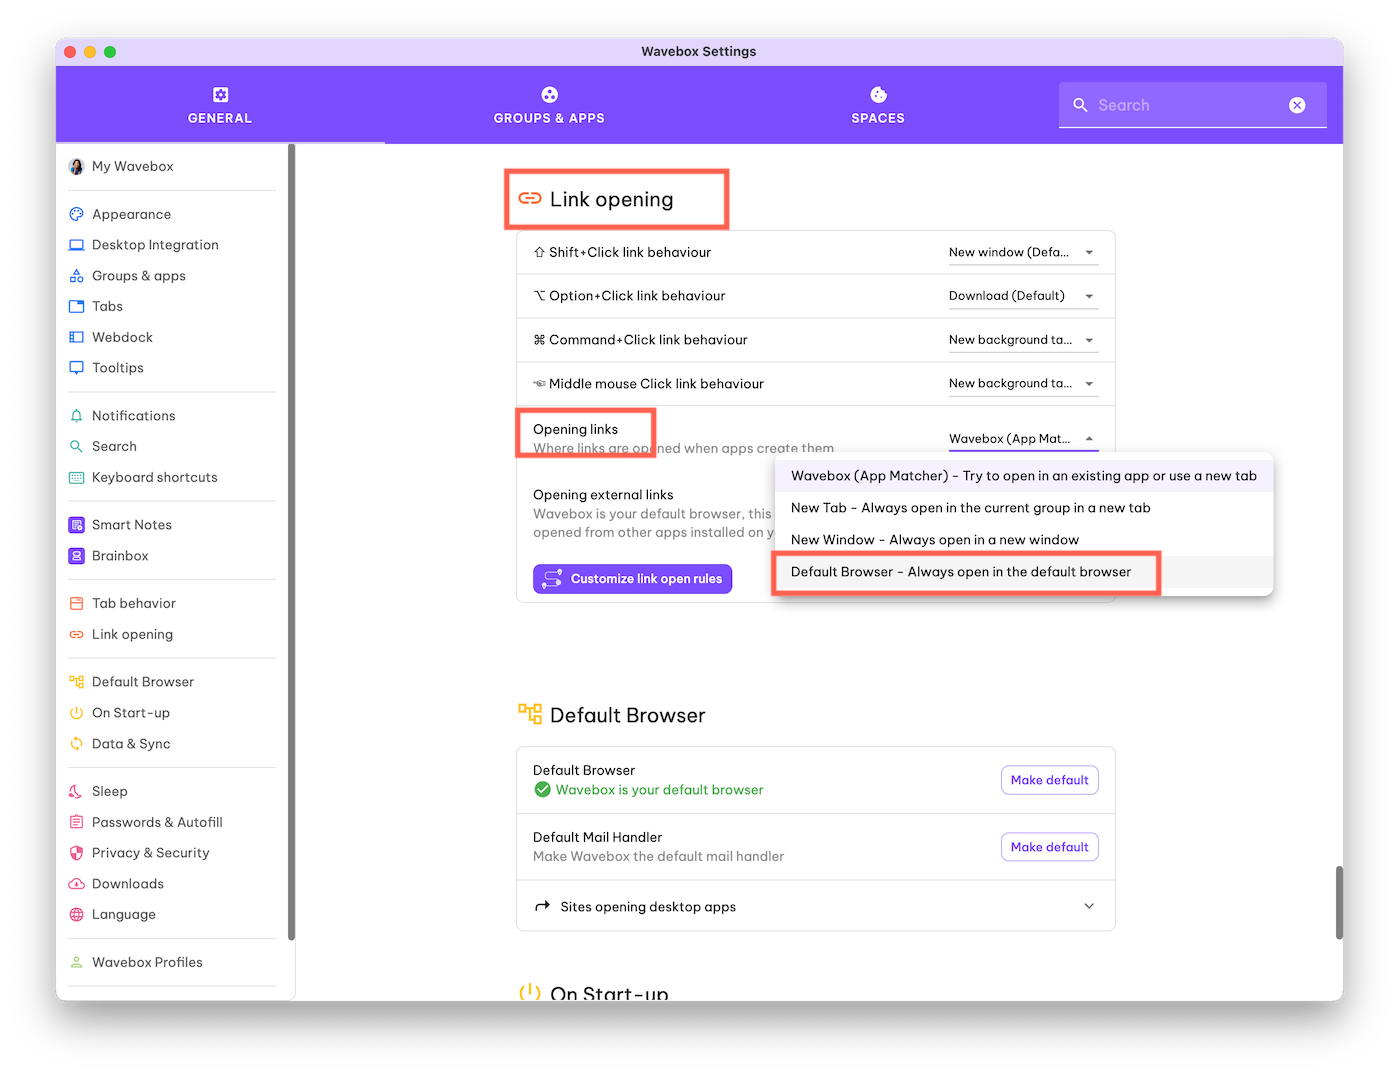Open Option+Click link behaviour dropdown
This screenshot has width=1399, height=1075.
click(x=1023, y=296)
